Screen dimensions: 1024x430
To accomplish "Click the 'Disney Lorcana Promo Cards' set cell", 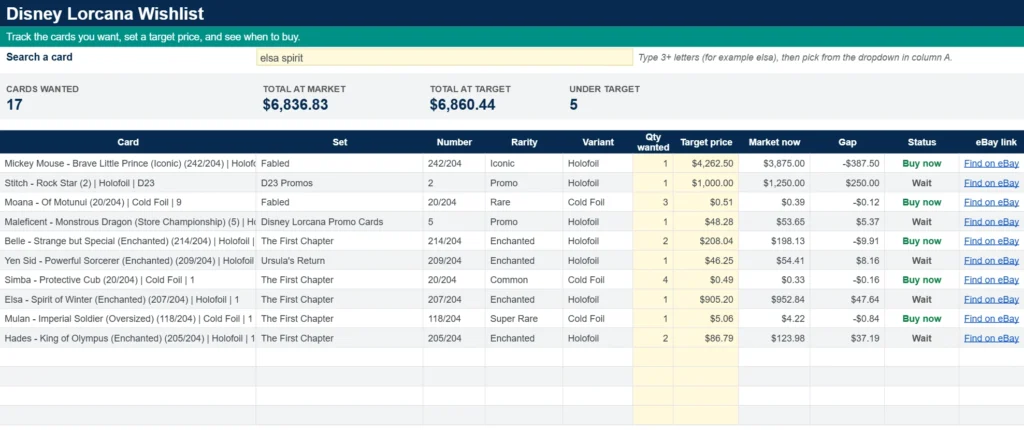I will pyautogui.click(x=340, y=222).
